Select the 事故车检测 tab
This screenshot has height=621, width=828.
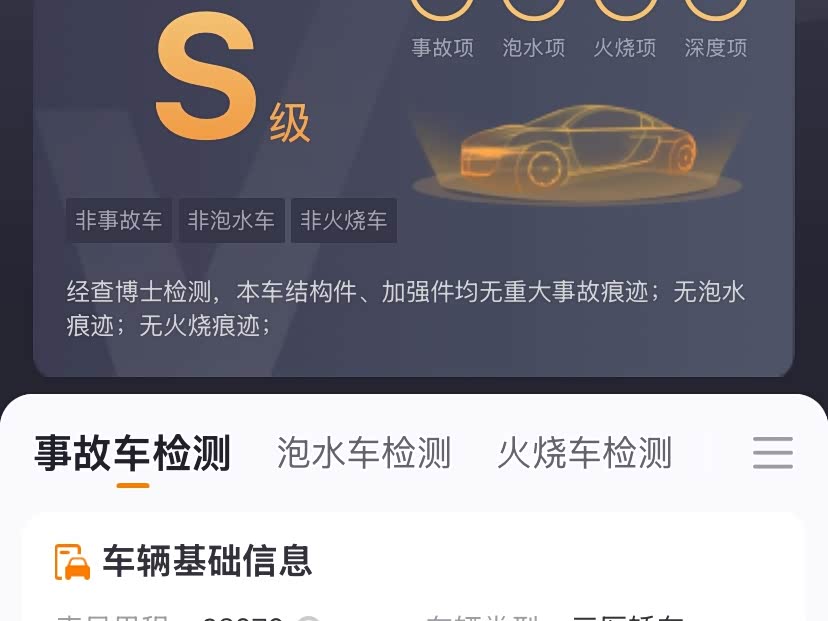pyautogui.click(x=133, y=453)
